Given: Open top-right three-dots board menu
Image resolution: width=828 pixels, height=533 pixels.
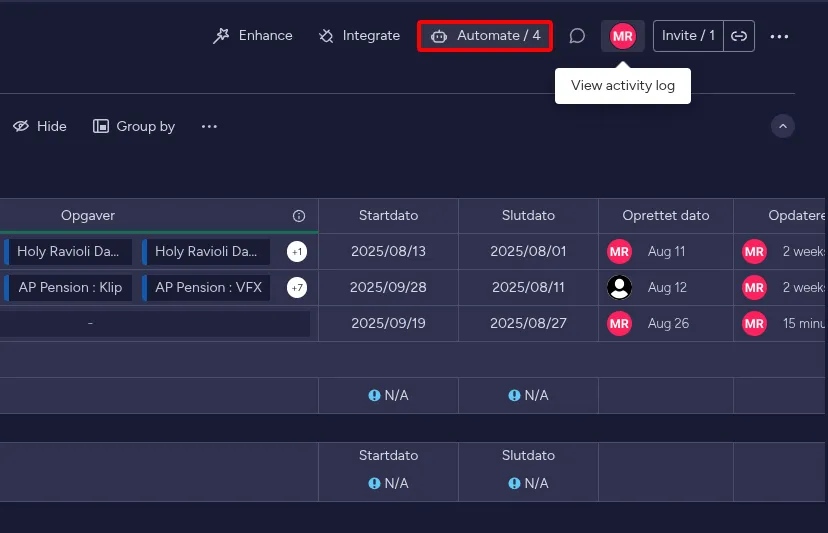Looking at the screenshot, I should point(780,36).
